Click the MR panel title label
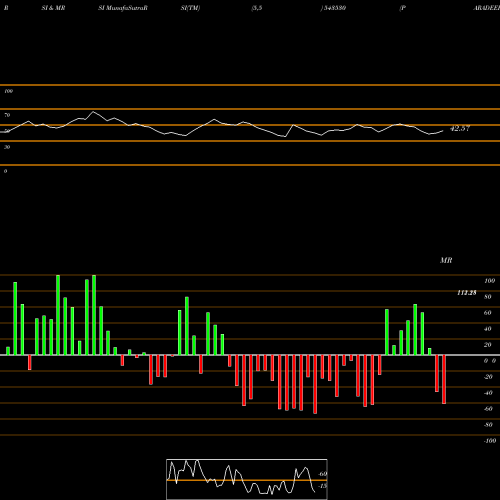 (446, 260)
